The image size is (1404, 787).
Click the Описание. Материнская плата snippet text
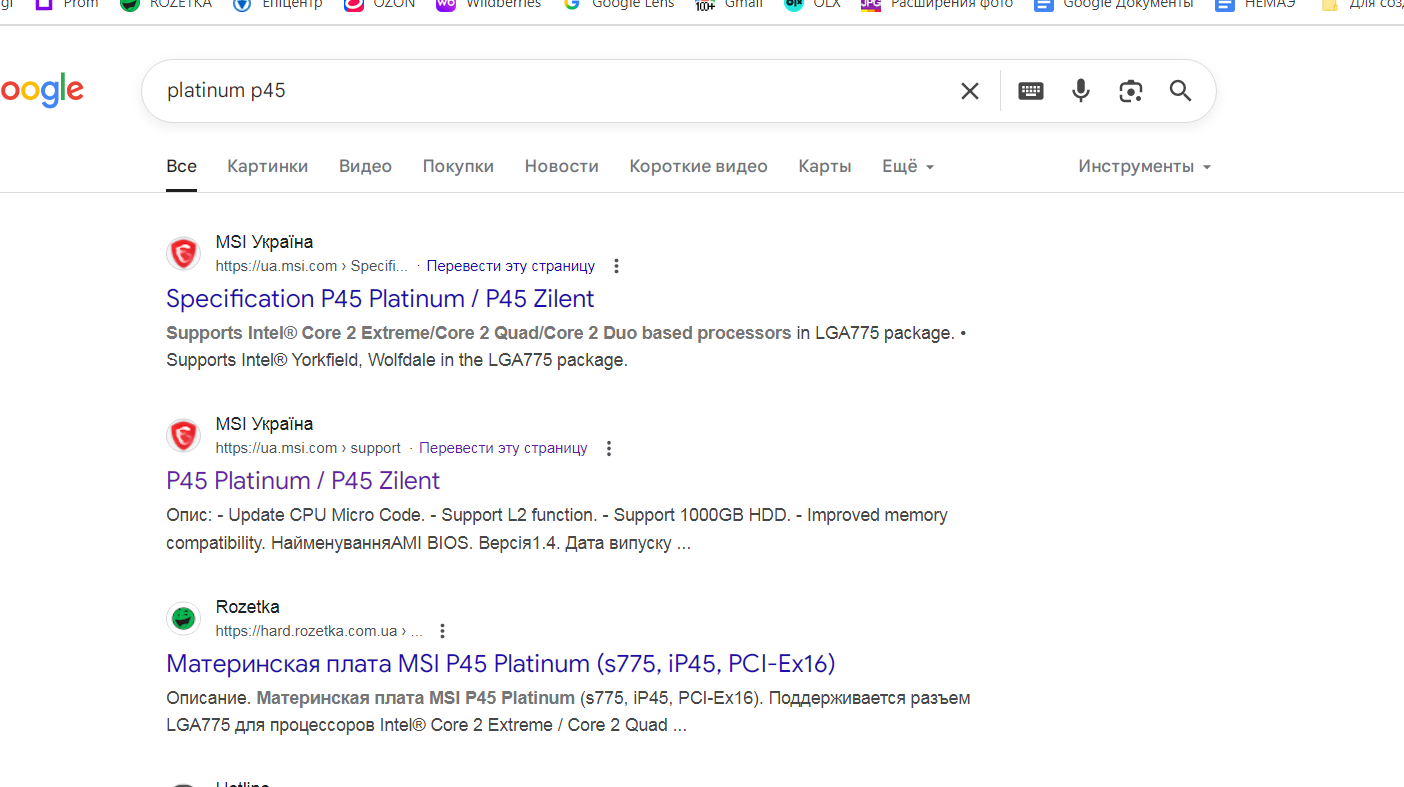point(568,711)
